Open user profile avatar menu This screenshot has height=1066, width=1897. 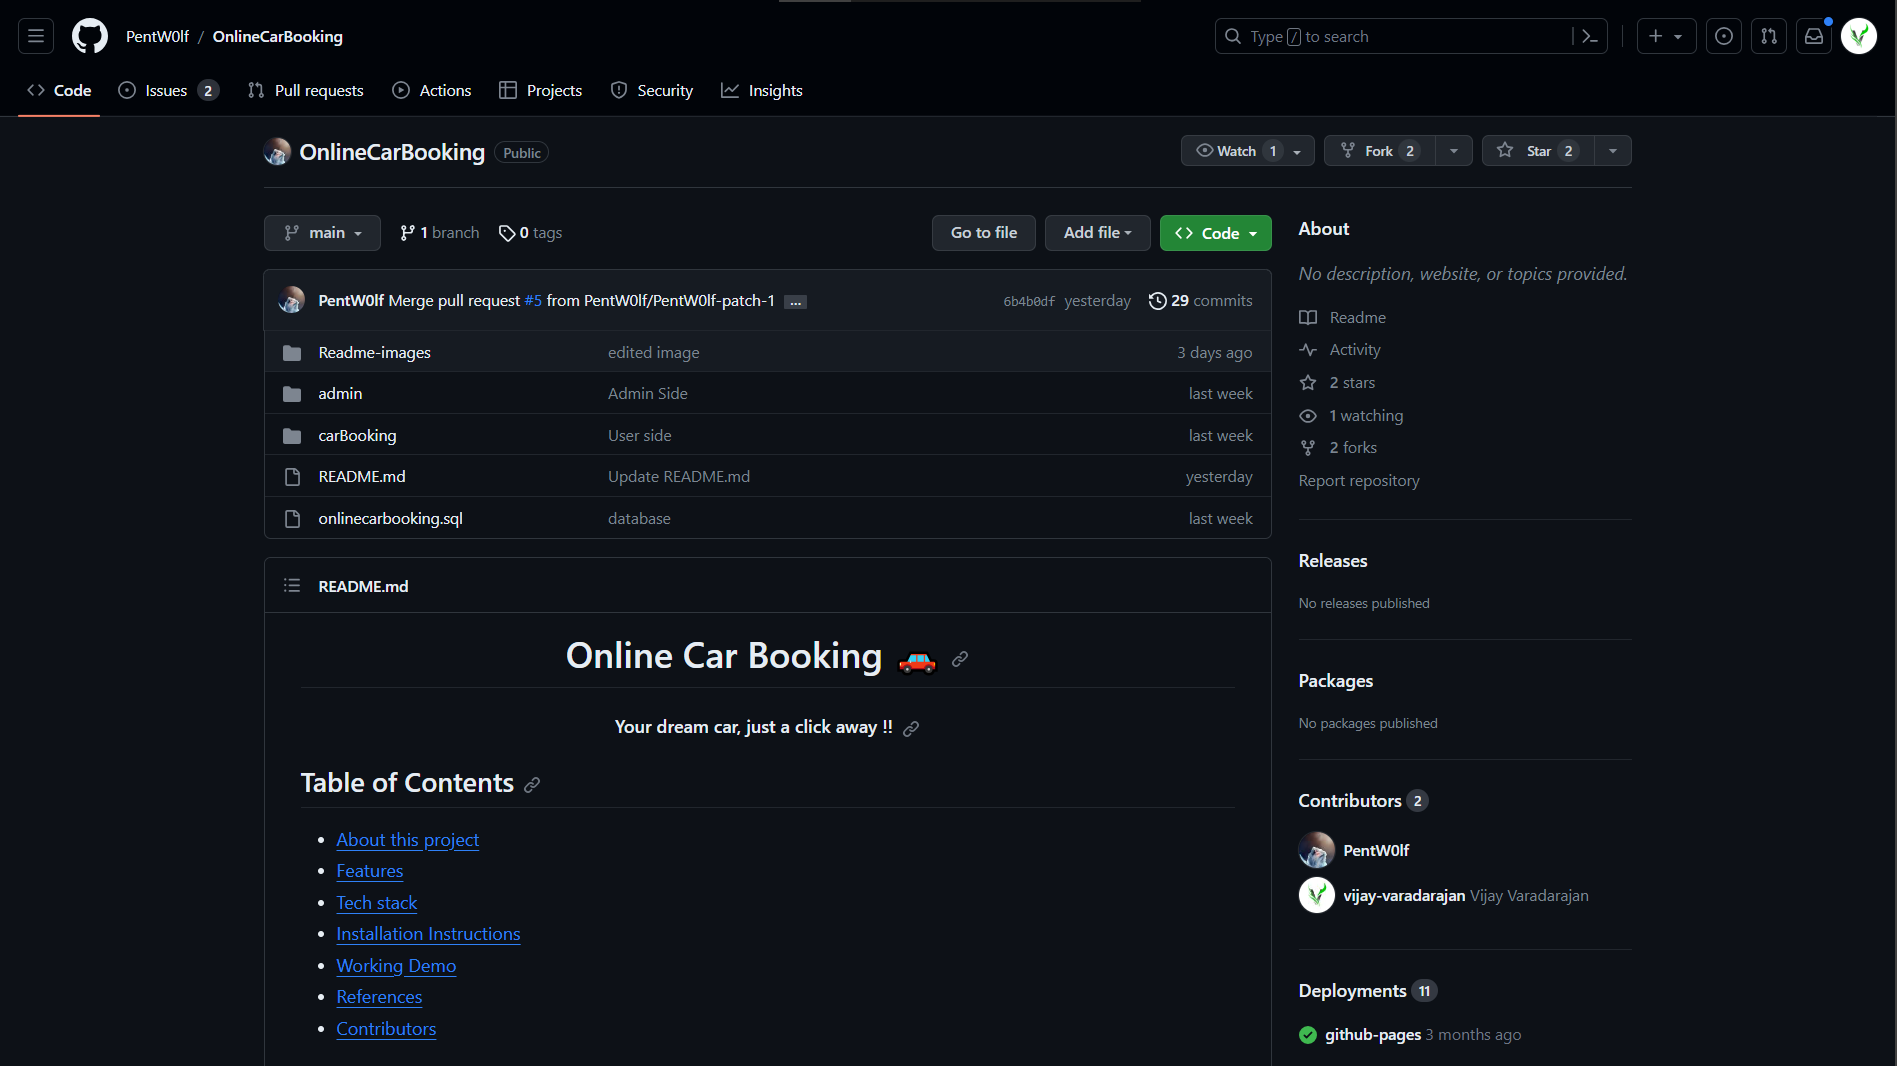pos(1859,36)
